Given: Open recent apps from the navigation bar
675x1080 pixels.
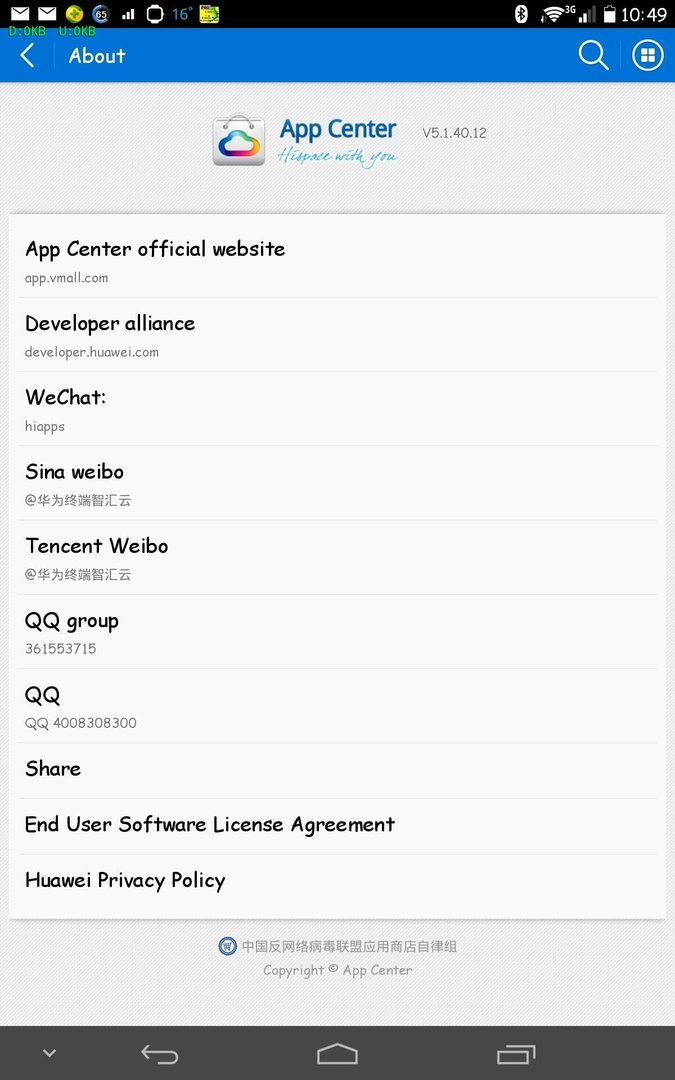Looking at the screenshot, I should point(516,1054).
